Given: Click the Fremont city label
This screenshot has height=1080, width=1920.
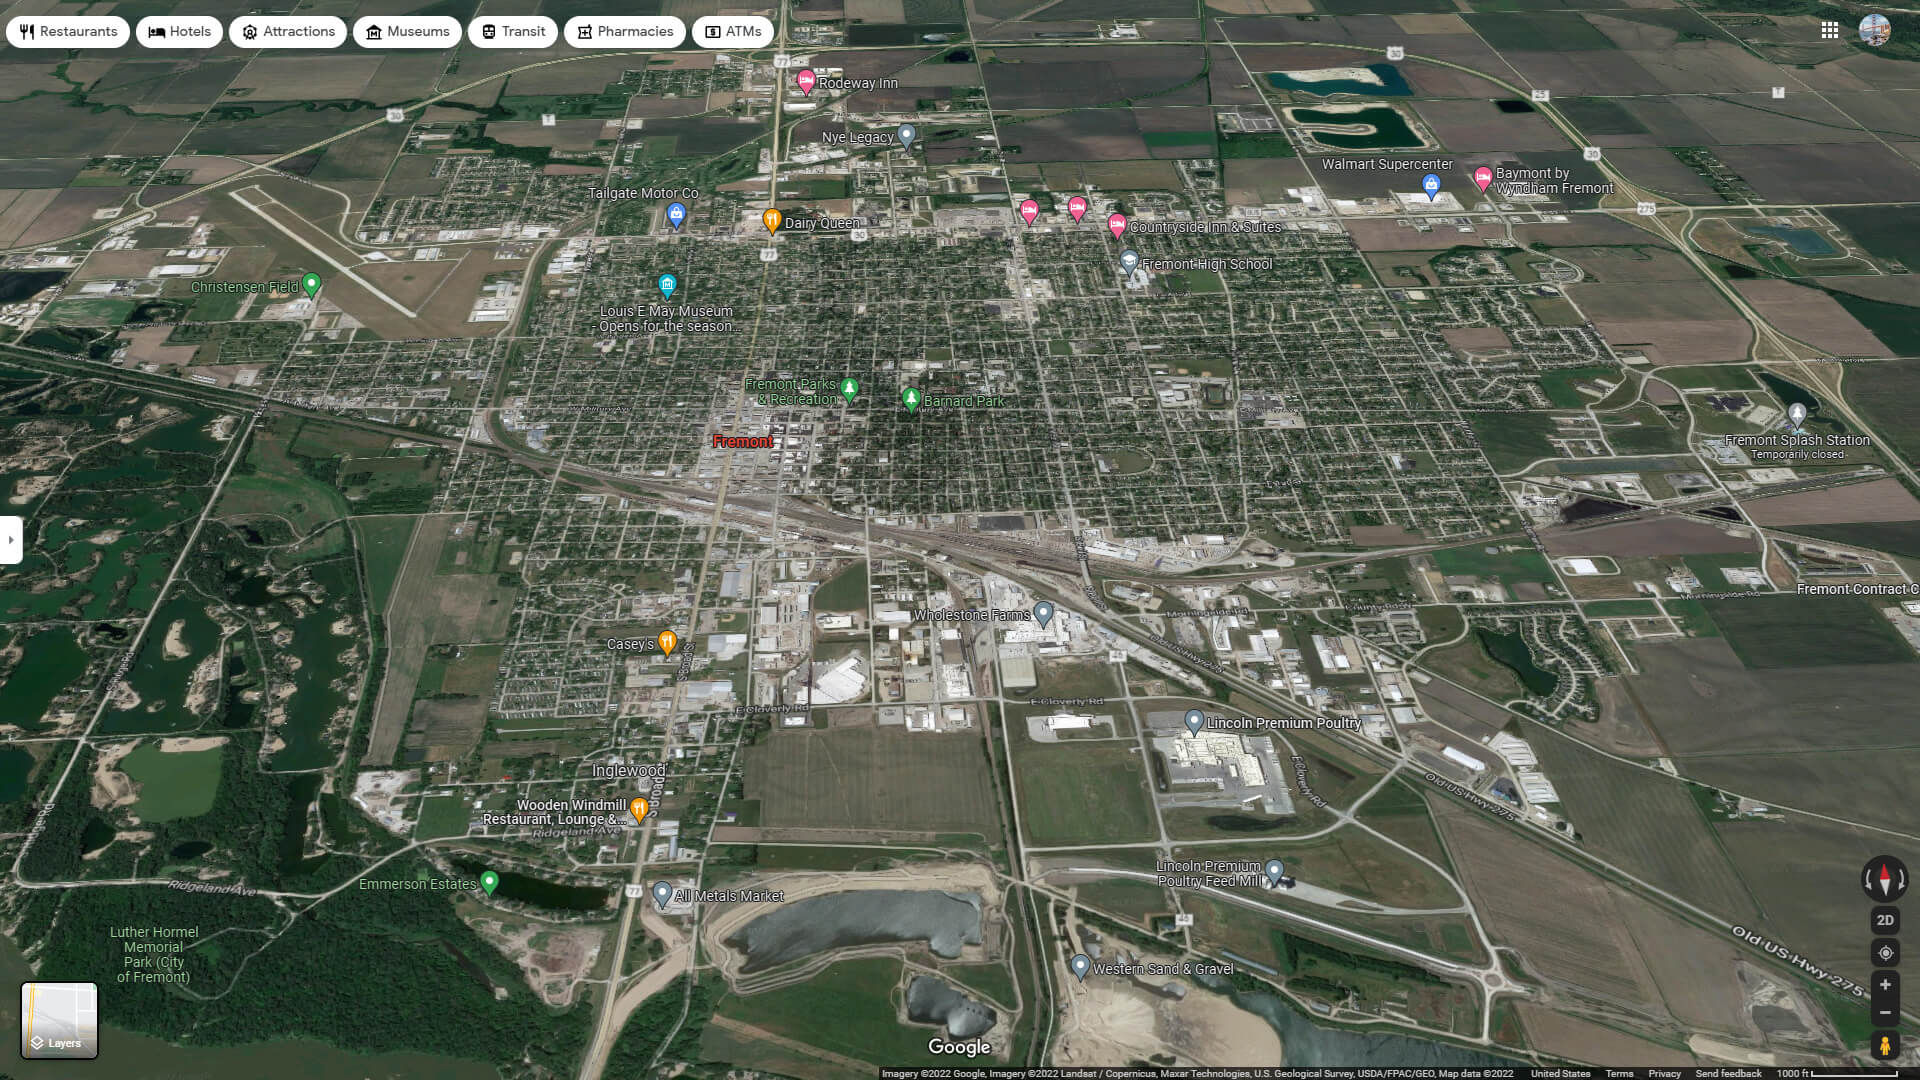Looking at the screenshot, I should coord(744,440).
